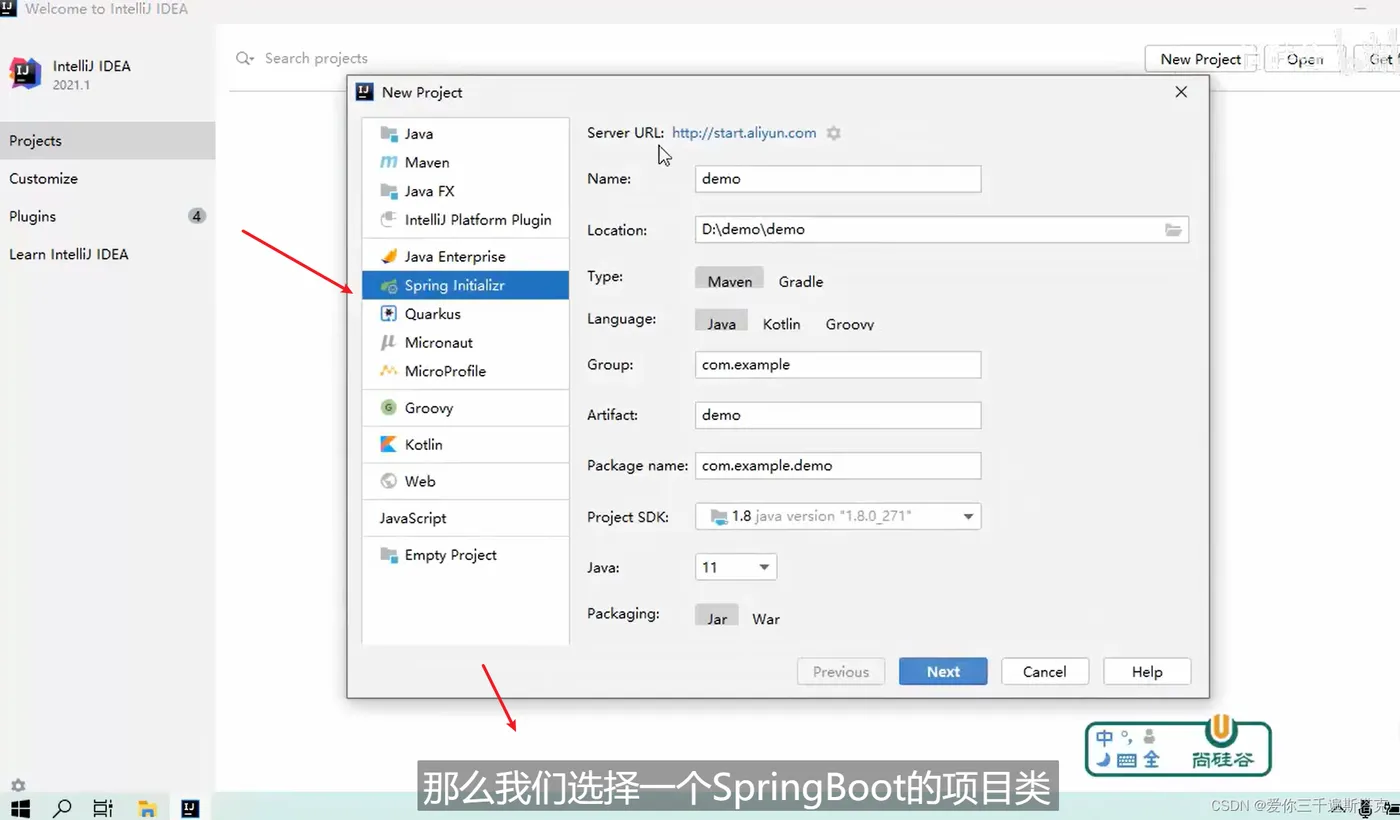Switch build Type to Gradle
The height and width of the screenshot is (820, 1400).
(801, 281)
